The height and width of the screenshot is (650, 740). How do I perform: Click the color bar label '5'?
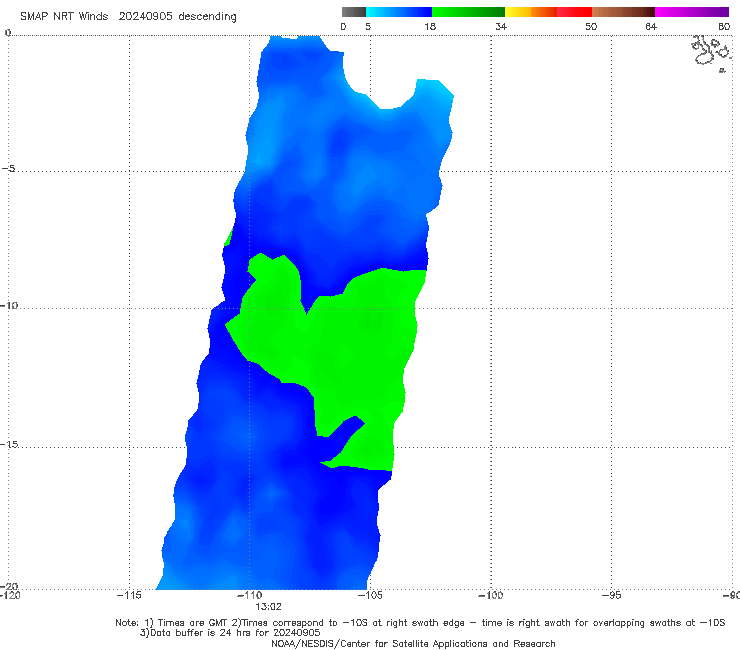368,26
